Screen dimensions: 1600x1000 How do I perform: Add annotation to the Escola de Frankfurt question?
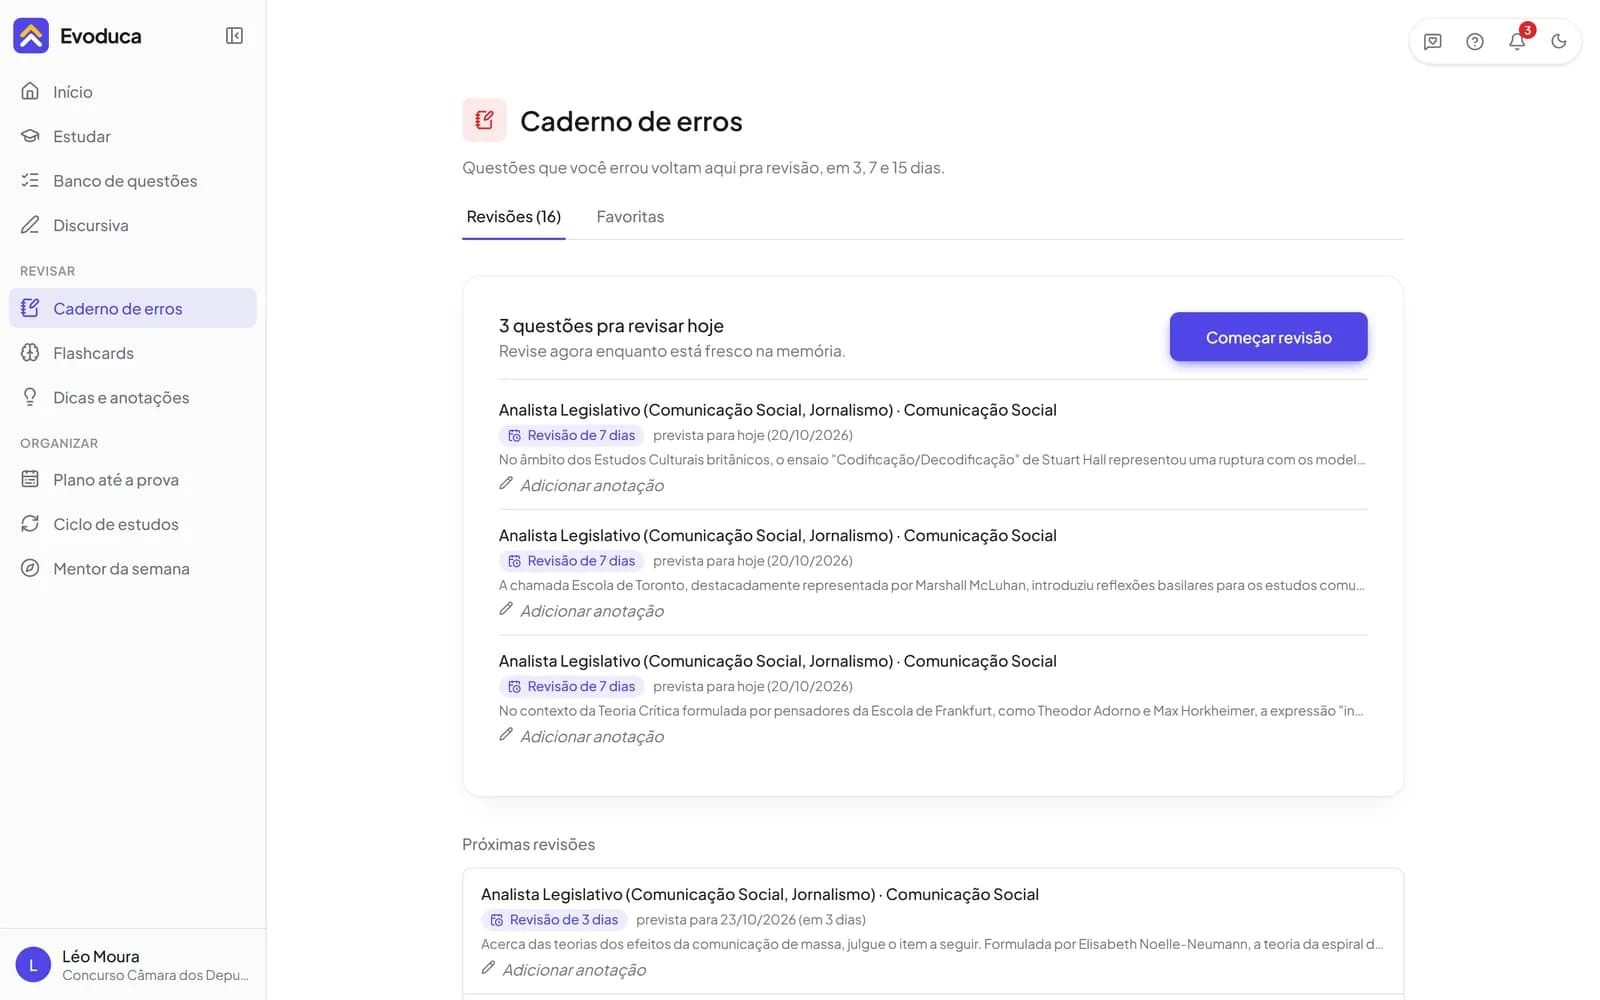click(582, 736)
